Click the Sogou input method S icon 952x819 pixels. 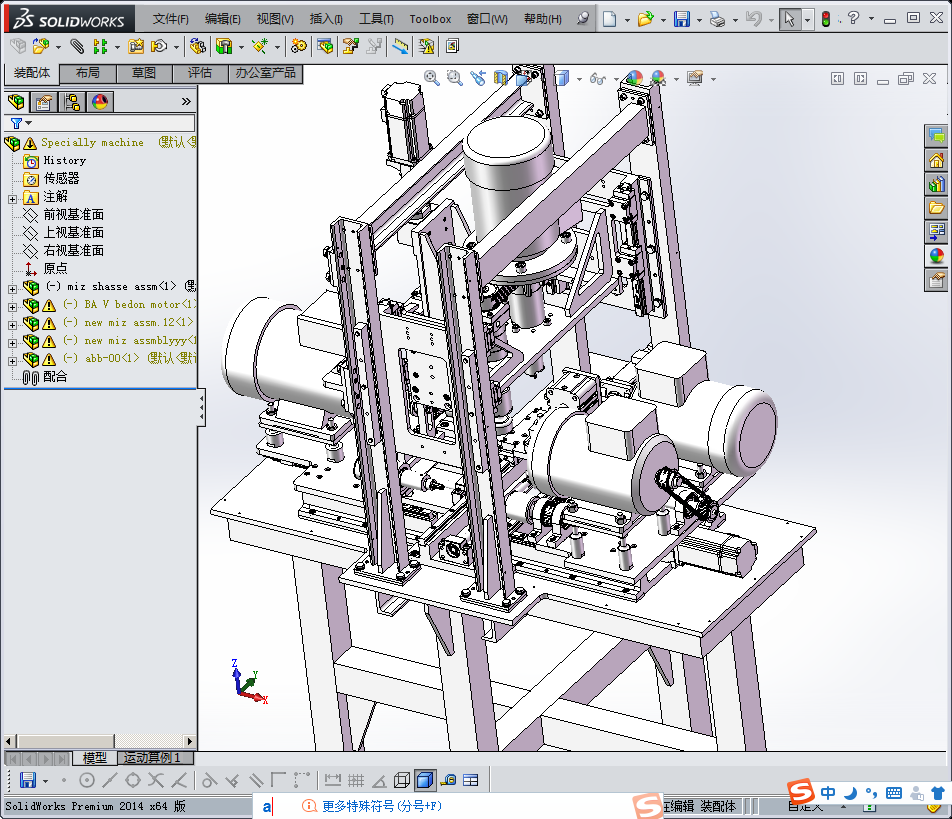[x=799, y=793]
